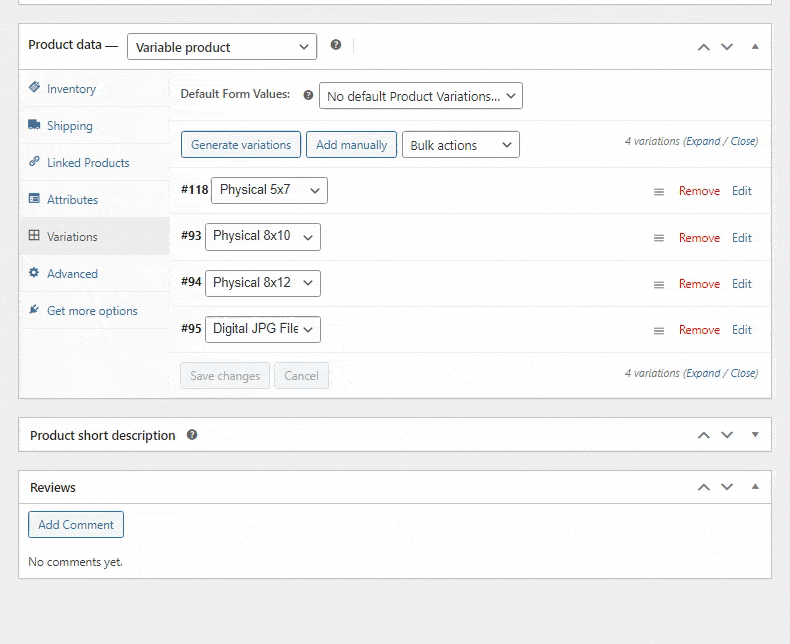Move Product data panel up arrow

(x=704, y=47)
